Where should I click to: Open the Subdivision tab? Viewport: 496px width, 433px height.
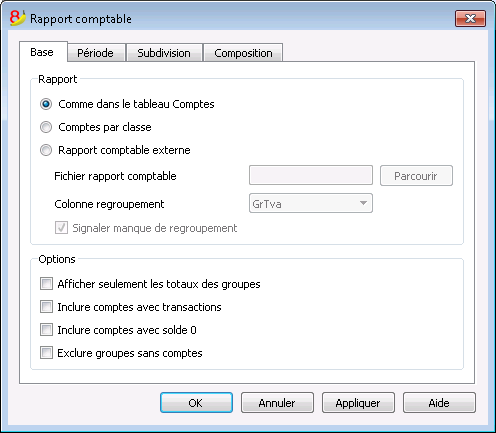pyautogui.click(x=164, y=53)
